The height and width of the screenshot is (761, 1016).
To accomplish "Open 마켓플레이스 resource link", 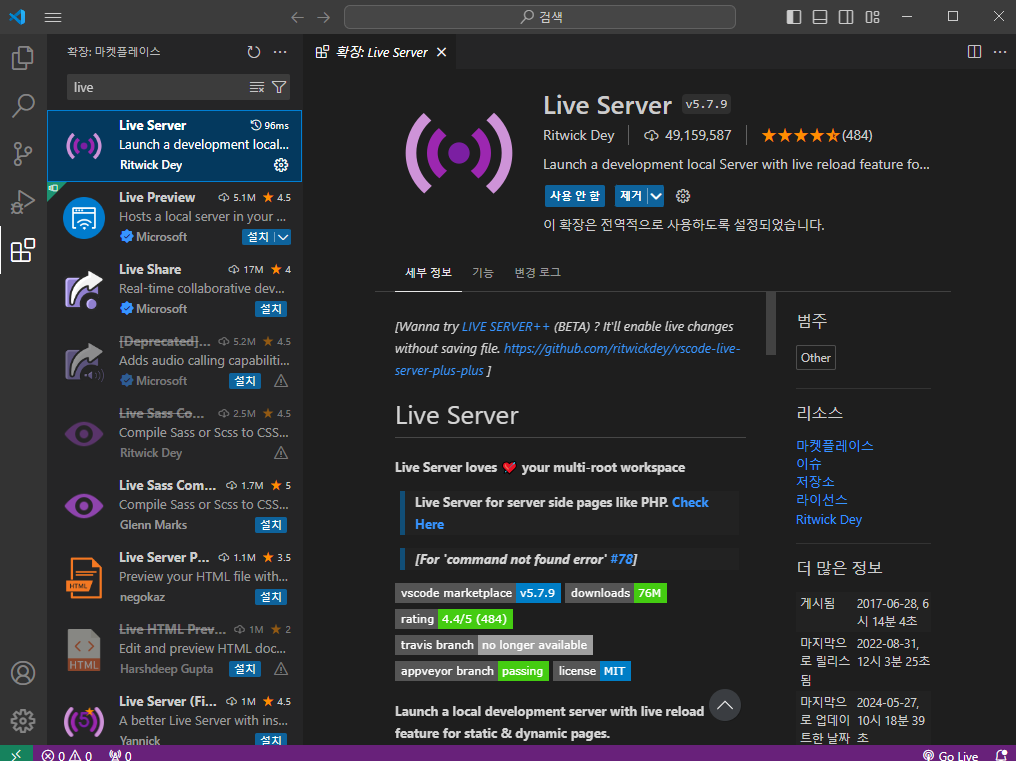I will (x=835, y=445).
